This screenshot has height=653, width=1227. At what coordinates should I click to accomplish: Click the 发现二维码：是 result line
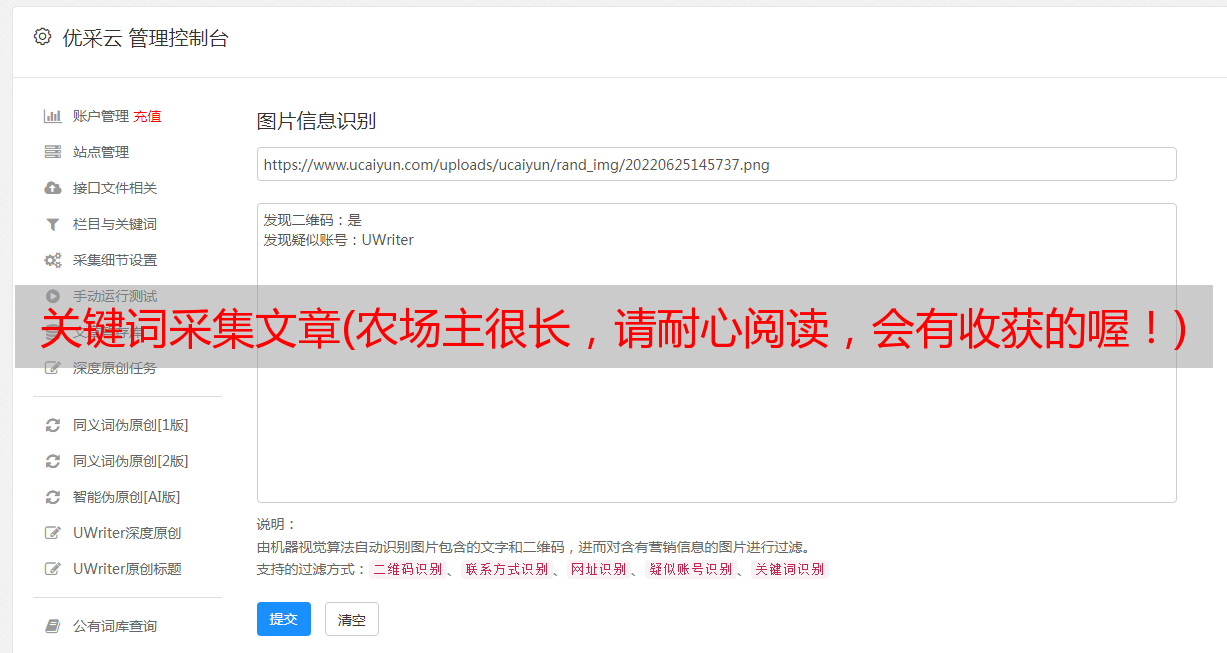click(313, 220)
